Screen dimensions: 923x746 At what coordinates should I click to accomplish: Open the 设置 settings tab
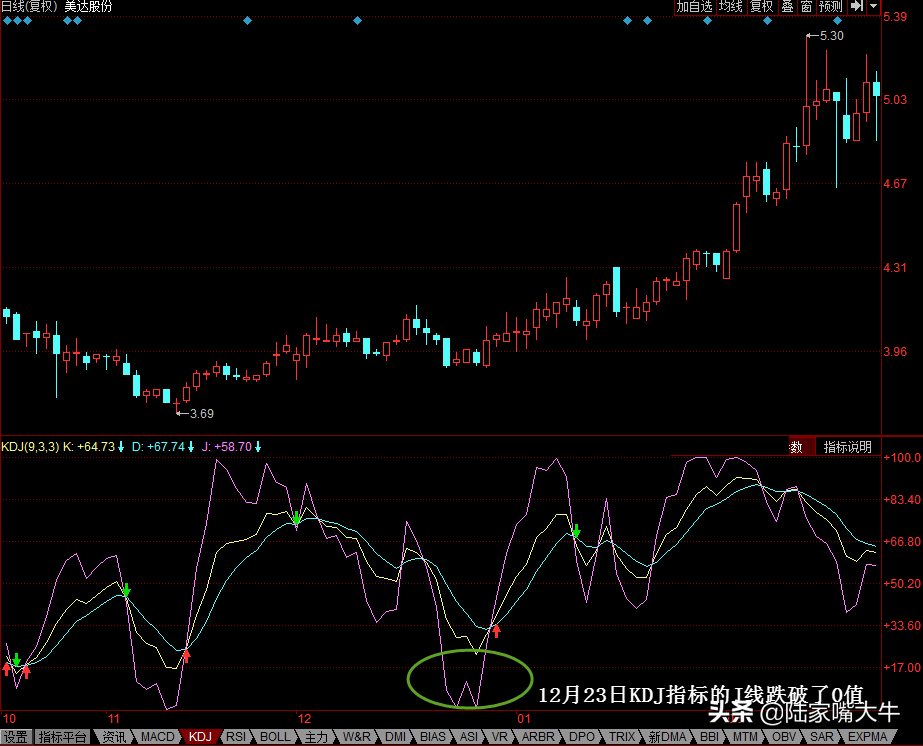pos(16,737)
